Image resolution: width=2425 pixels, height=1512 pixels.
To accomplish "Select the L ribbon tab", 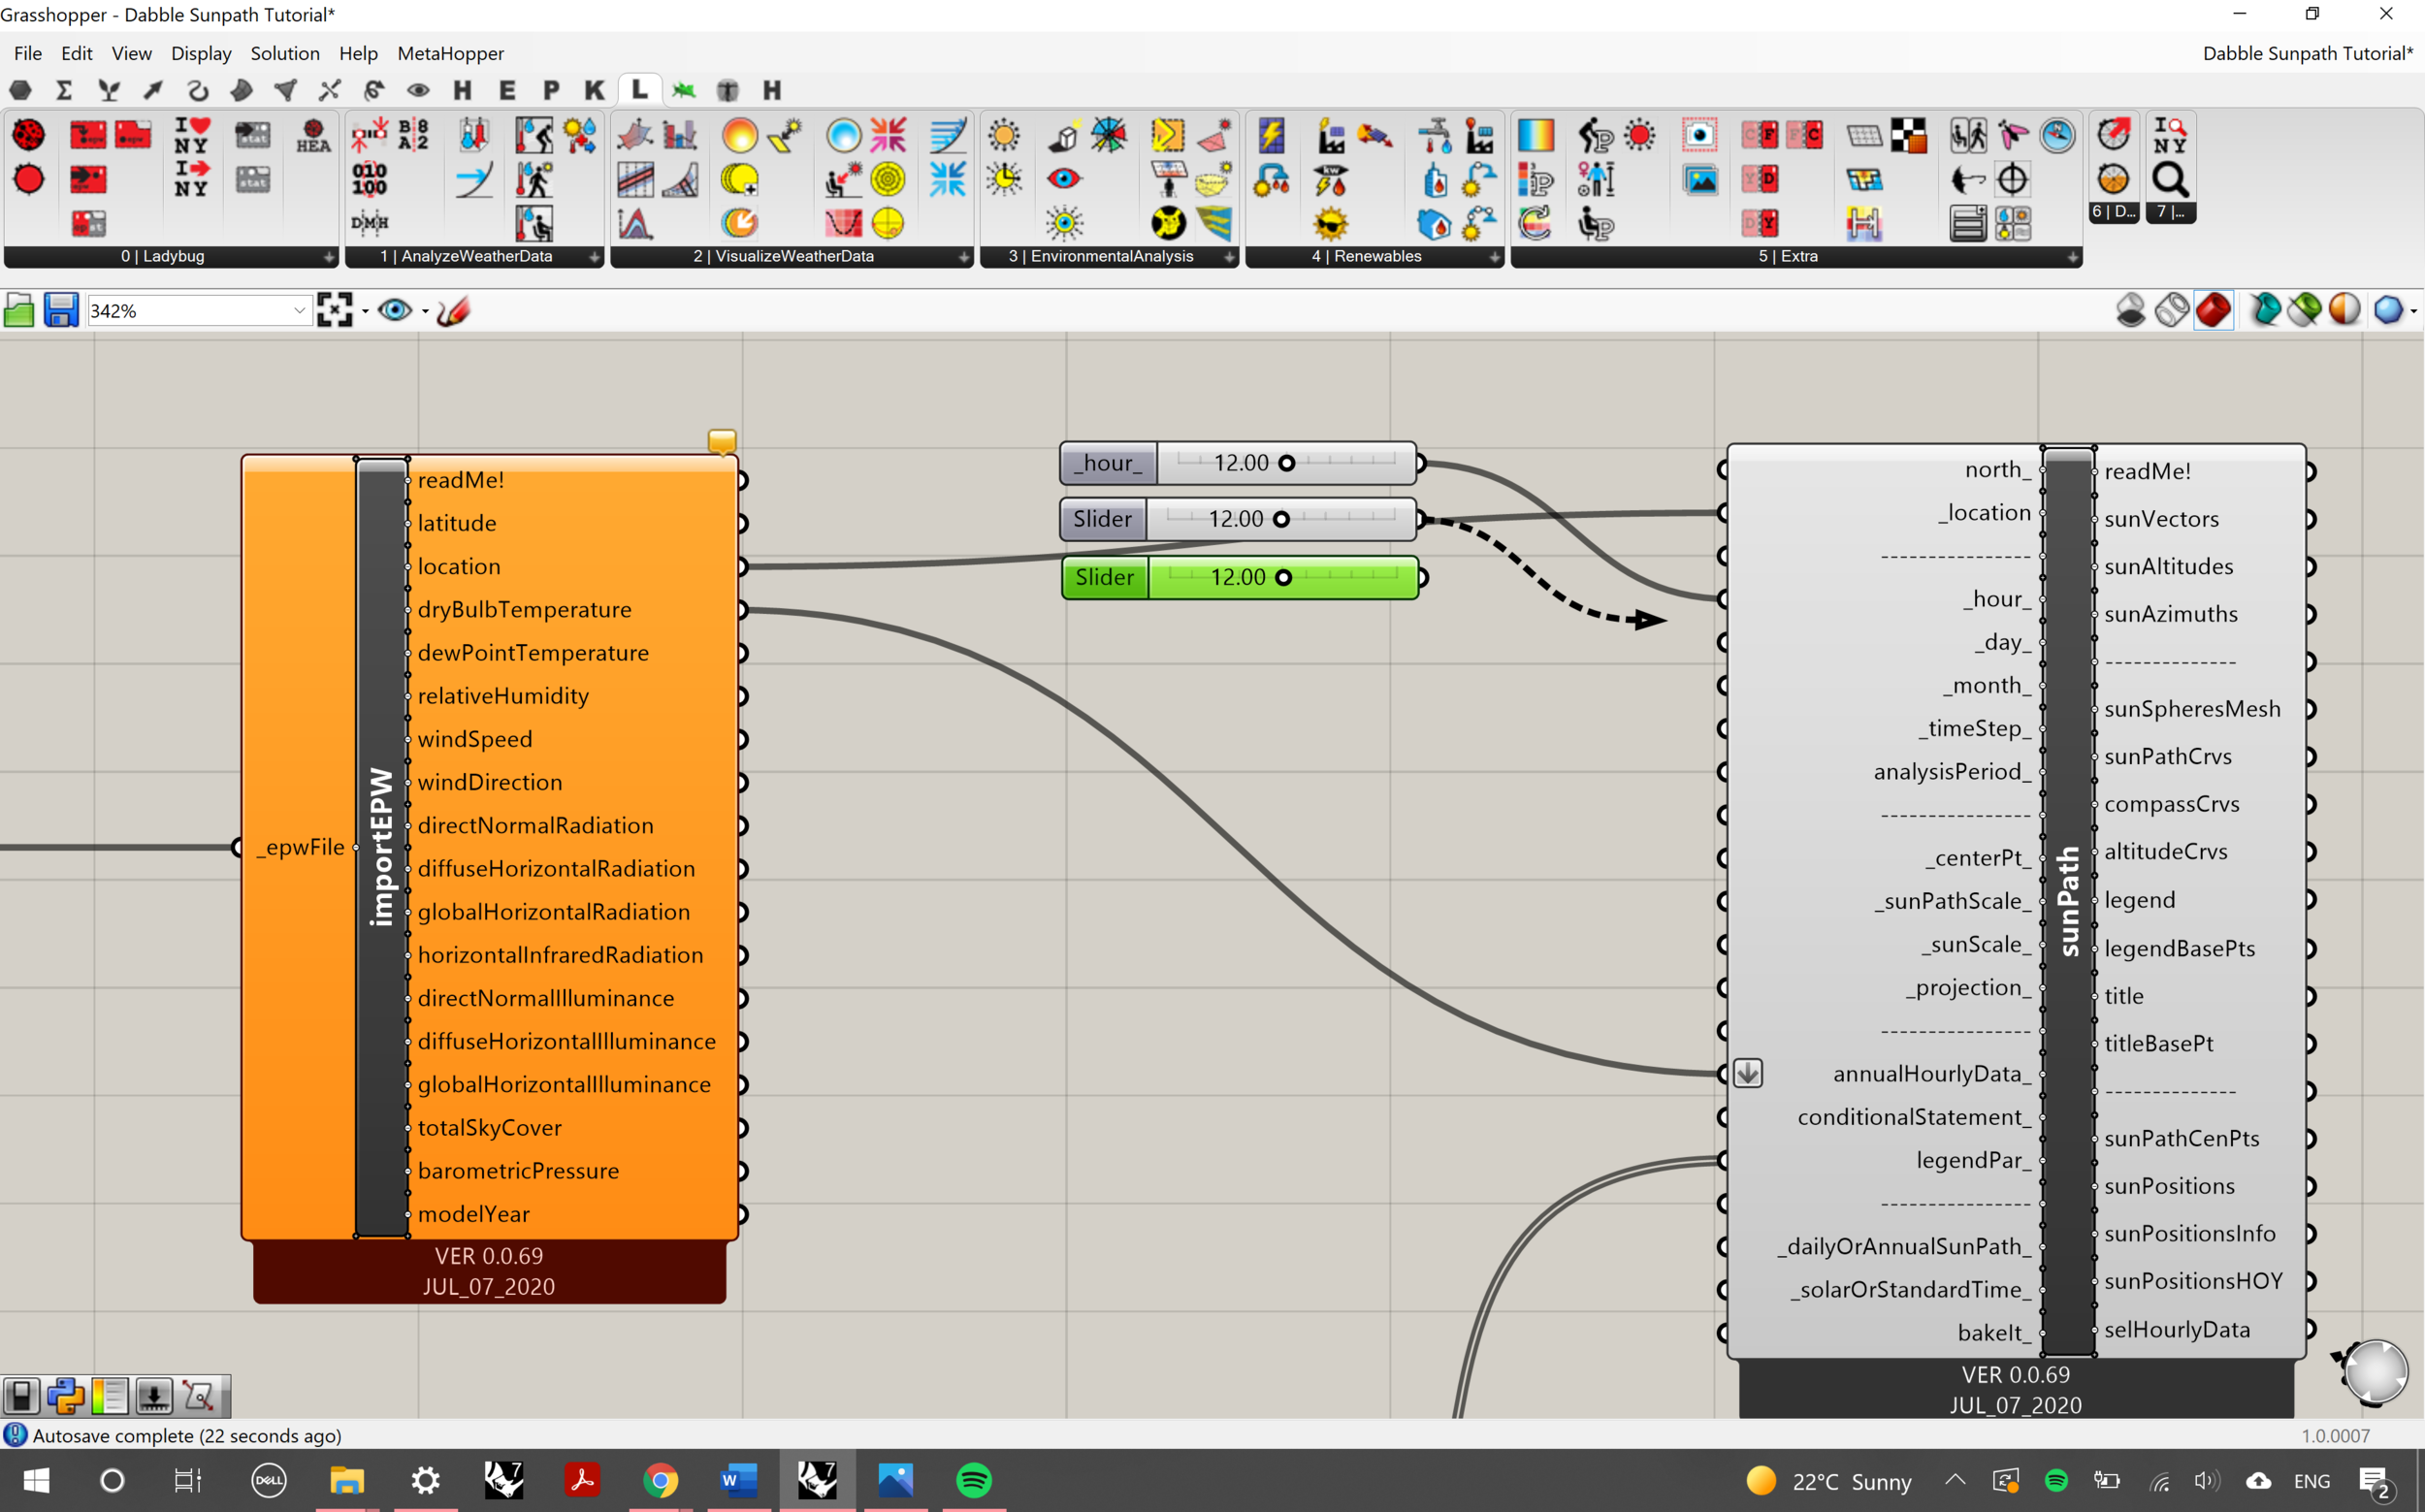I will (639, 89).
